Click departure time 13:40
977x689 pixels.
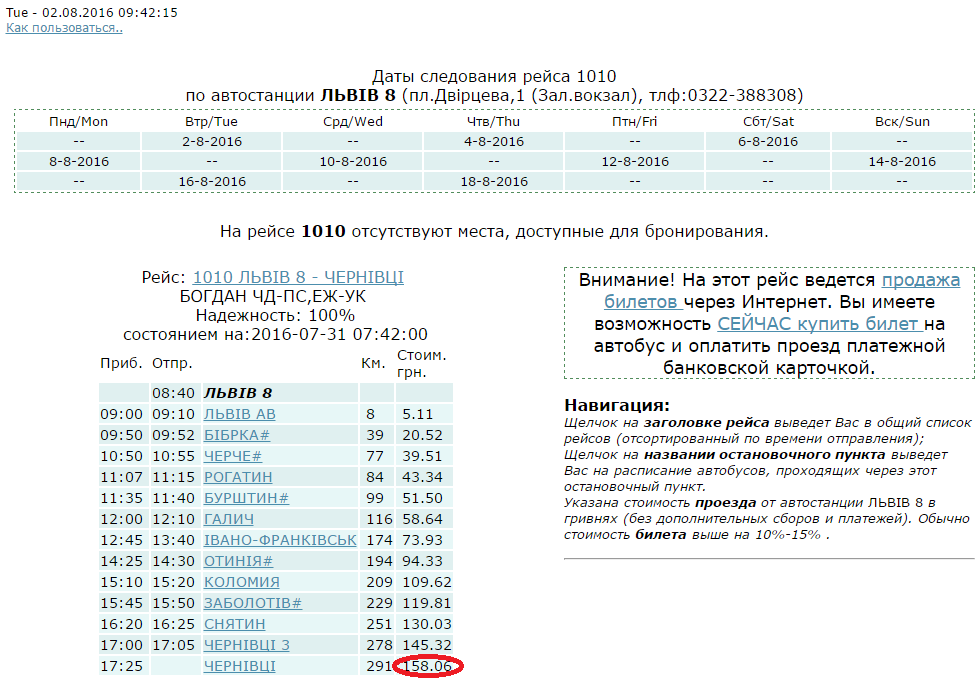(174, 540)
